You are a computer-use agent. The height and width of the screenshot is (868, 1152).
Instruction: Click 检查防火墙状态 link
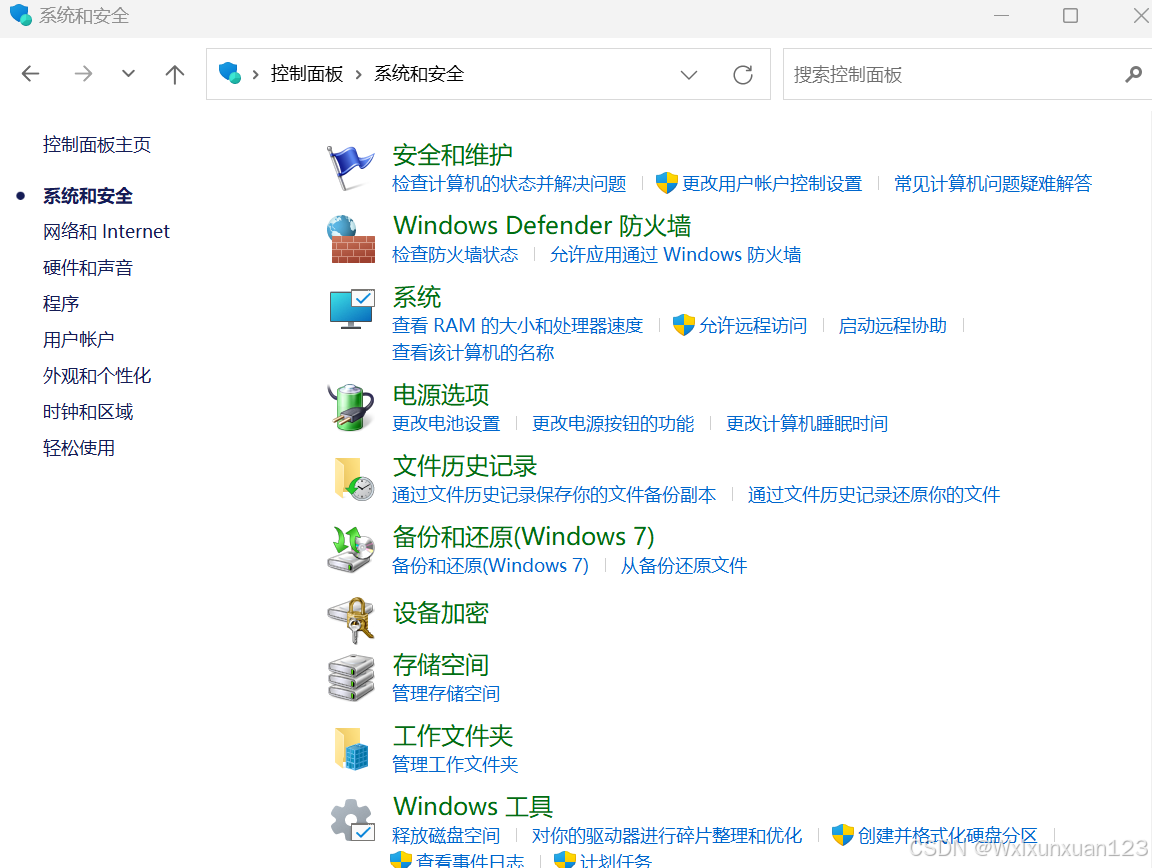(x=456, y=255)
